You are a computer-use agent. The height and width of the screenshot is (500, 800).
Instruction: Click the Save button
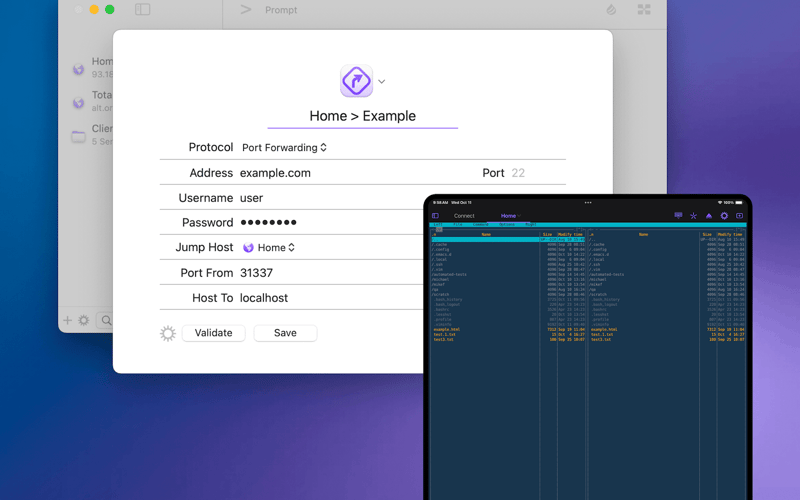click(285, 333)
